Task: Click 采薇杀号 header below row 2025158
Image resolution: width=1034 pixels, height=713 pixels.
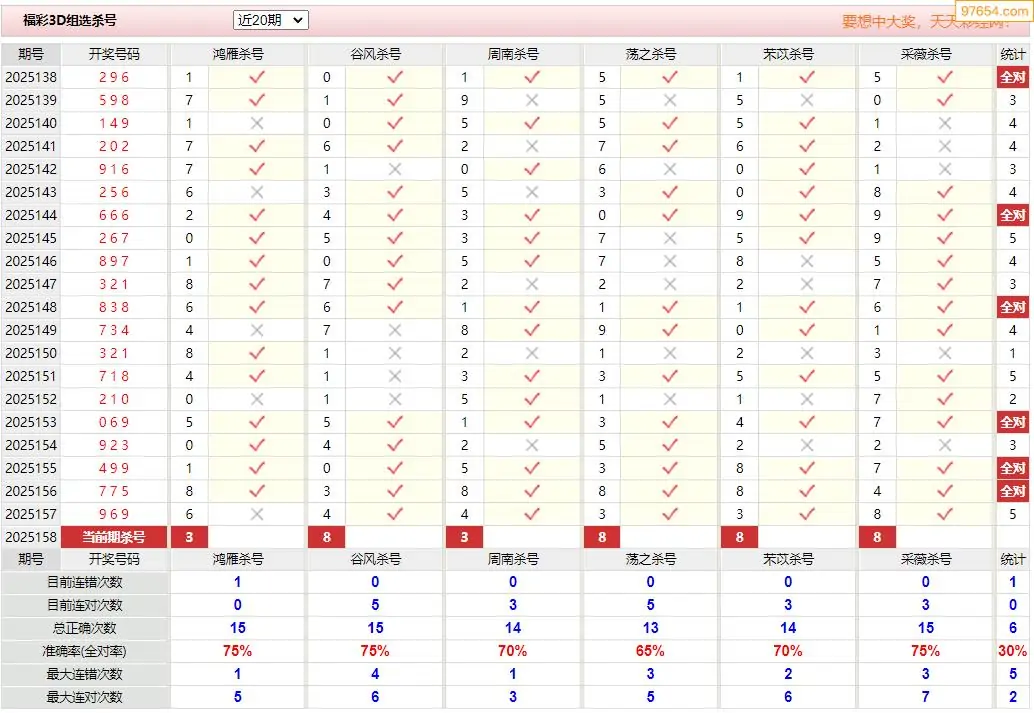Action: (926, 559)
